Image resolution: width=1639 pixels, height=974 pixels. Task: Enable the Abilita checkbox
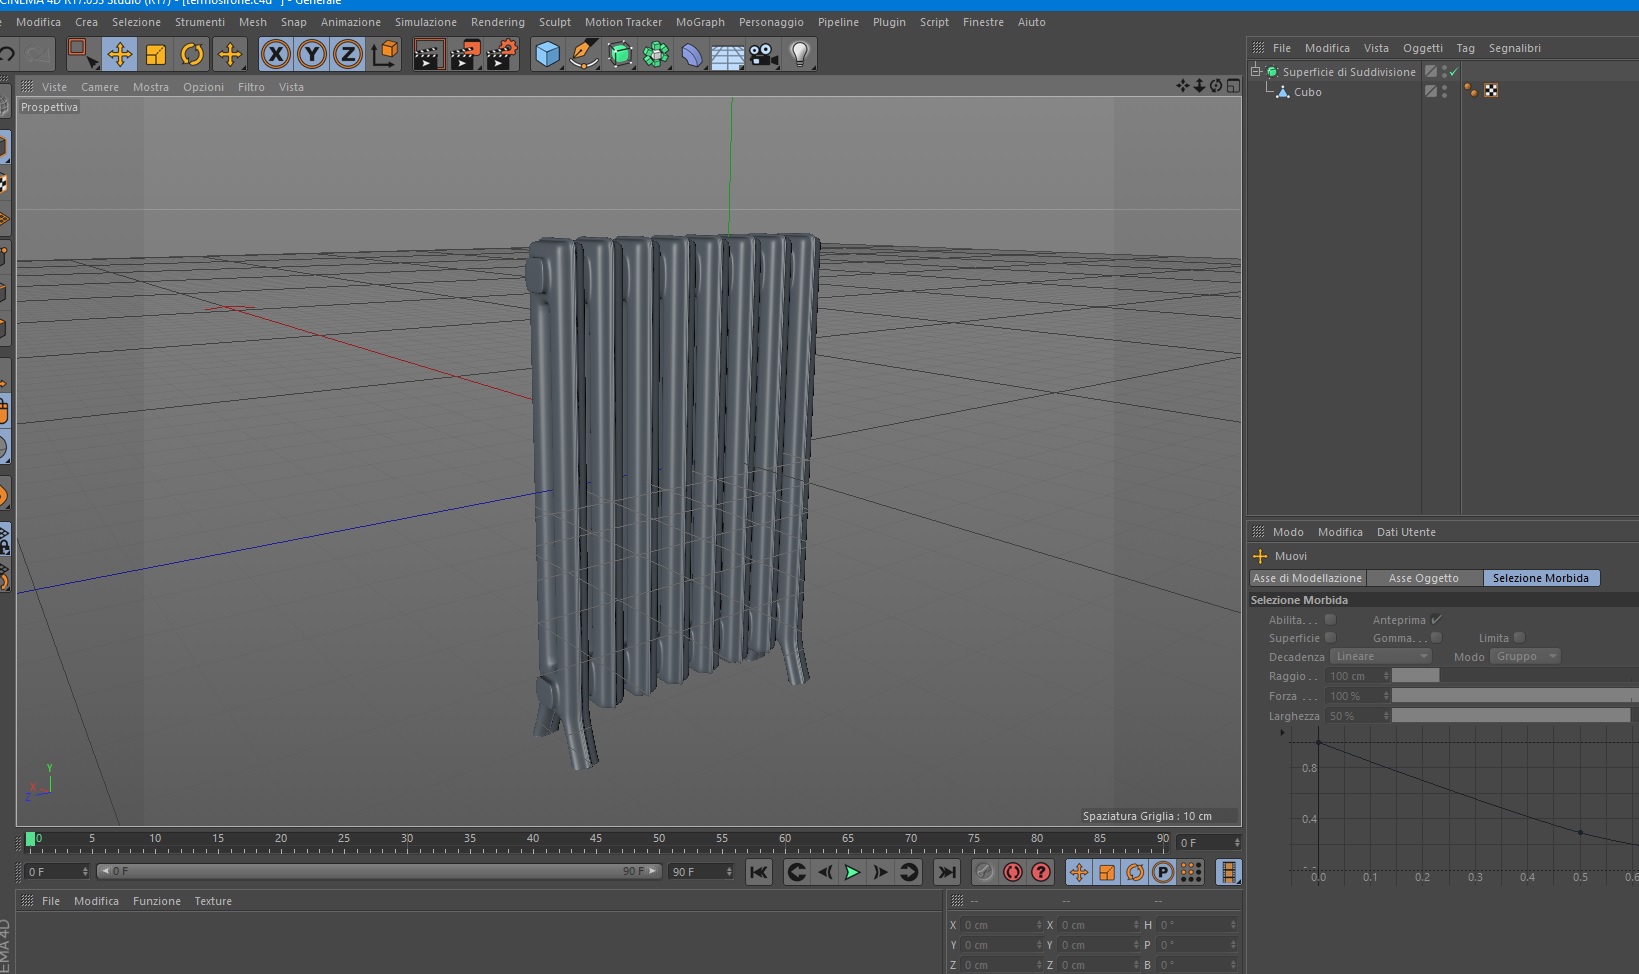pyautogui.click(x=1330, y=620)
